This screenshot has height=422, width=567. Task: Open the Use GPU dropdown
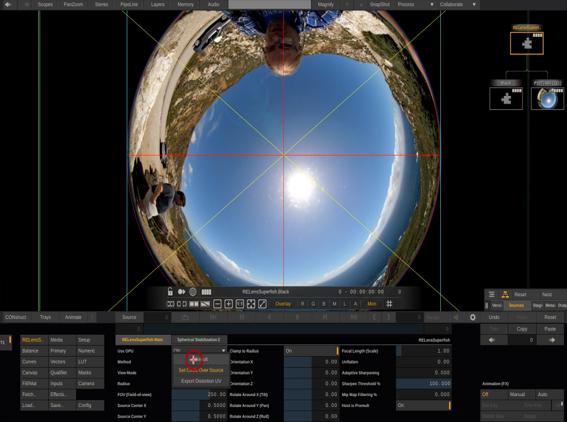[199, 350]
